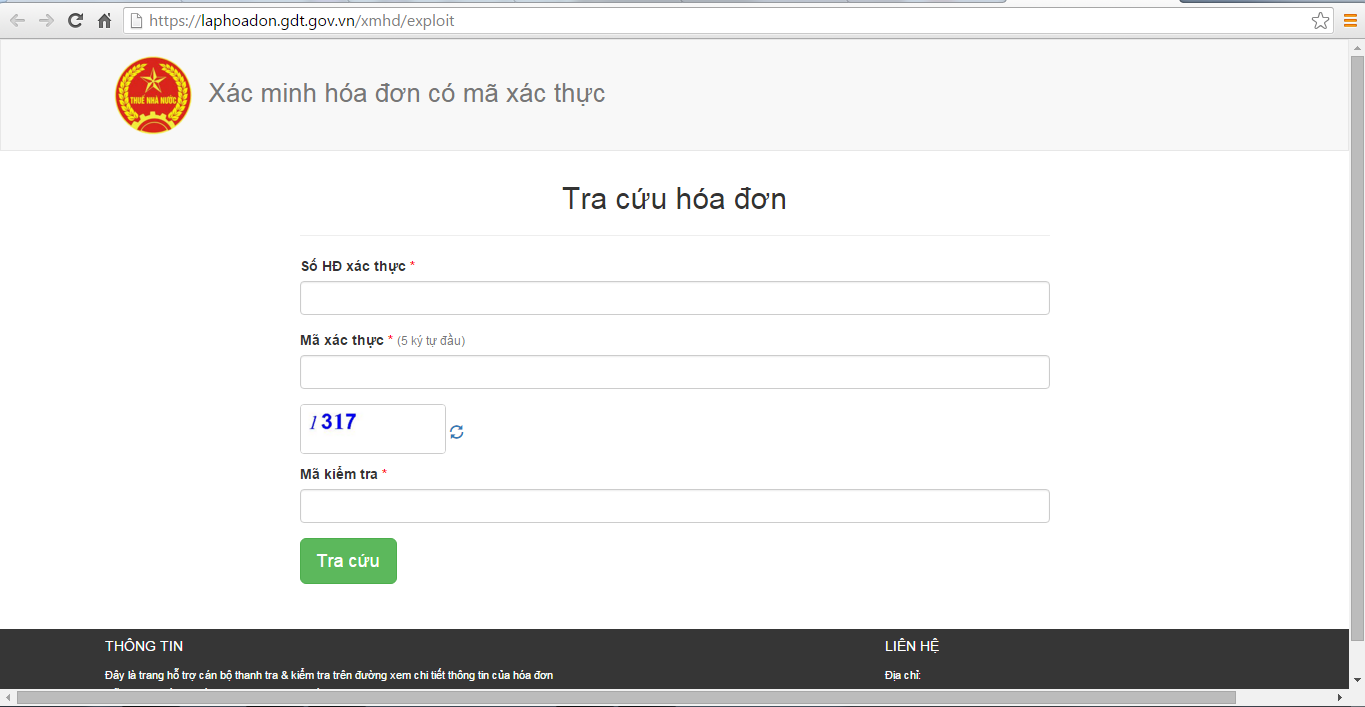Focus the URL address bar

coord(700,21)
